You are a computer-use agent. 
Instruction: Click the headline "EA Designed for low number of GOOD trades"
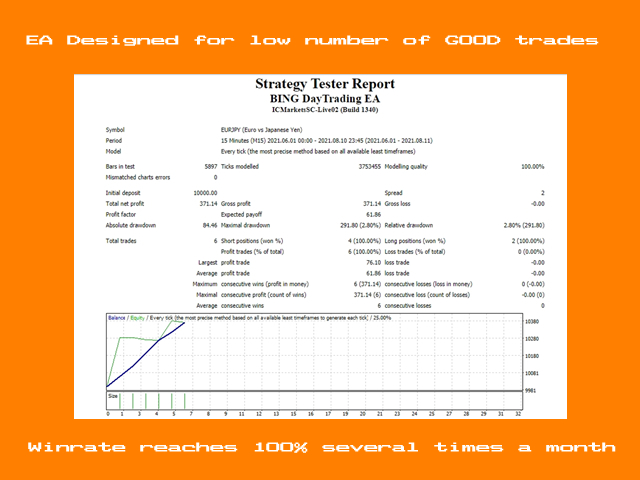[312, 40]
